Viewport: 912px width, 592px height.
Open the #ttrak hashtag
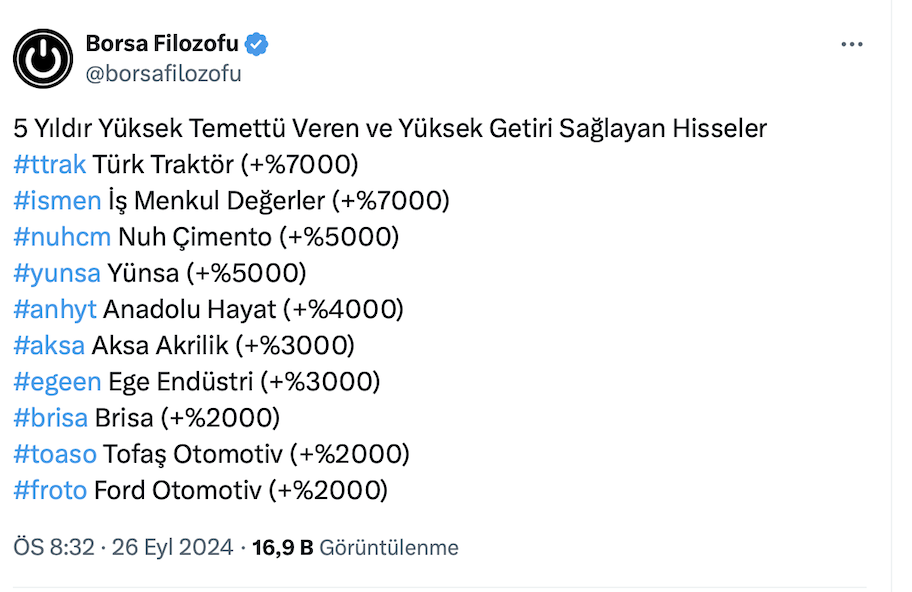50,165
